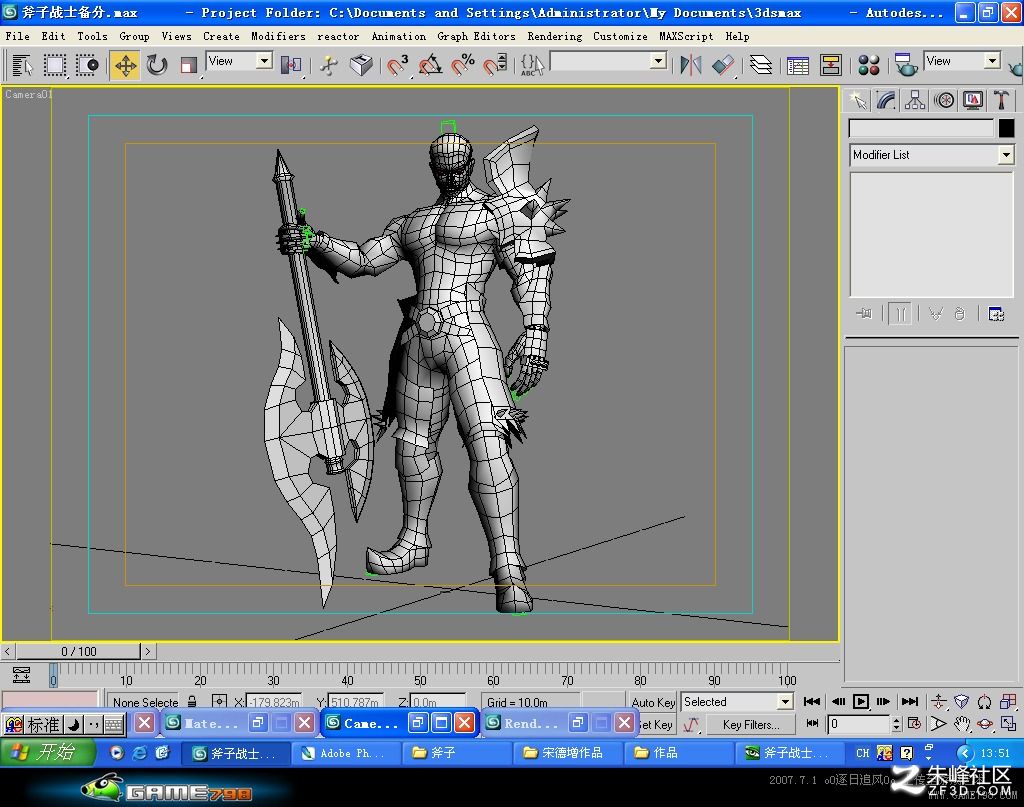Click the object color swatch
This screenshot has width=1024, height=807.
click(1006, 129)
